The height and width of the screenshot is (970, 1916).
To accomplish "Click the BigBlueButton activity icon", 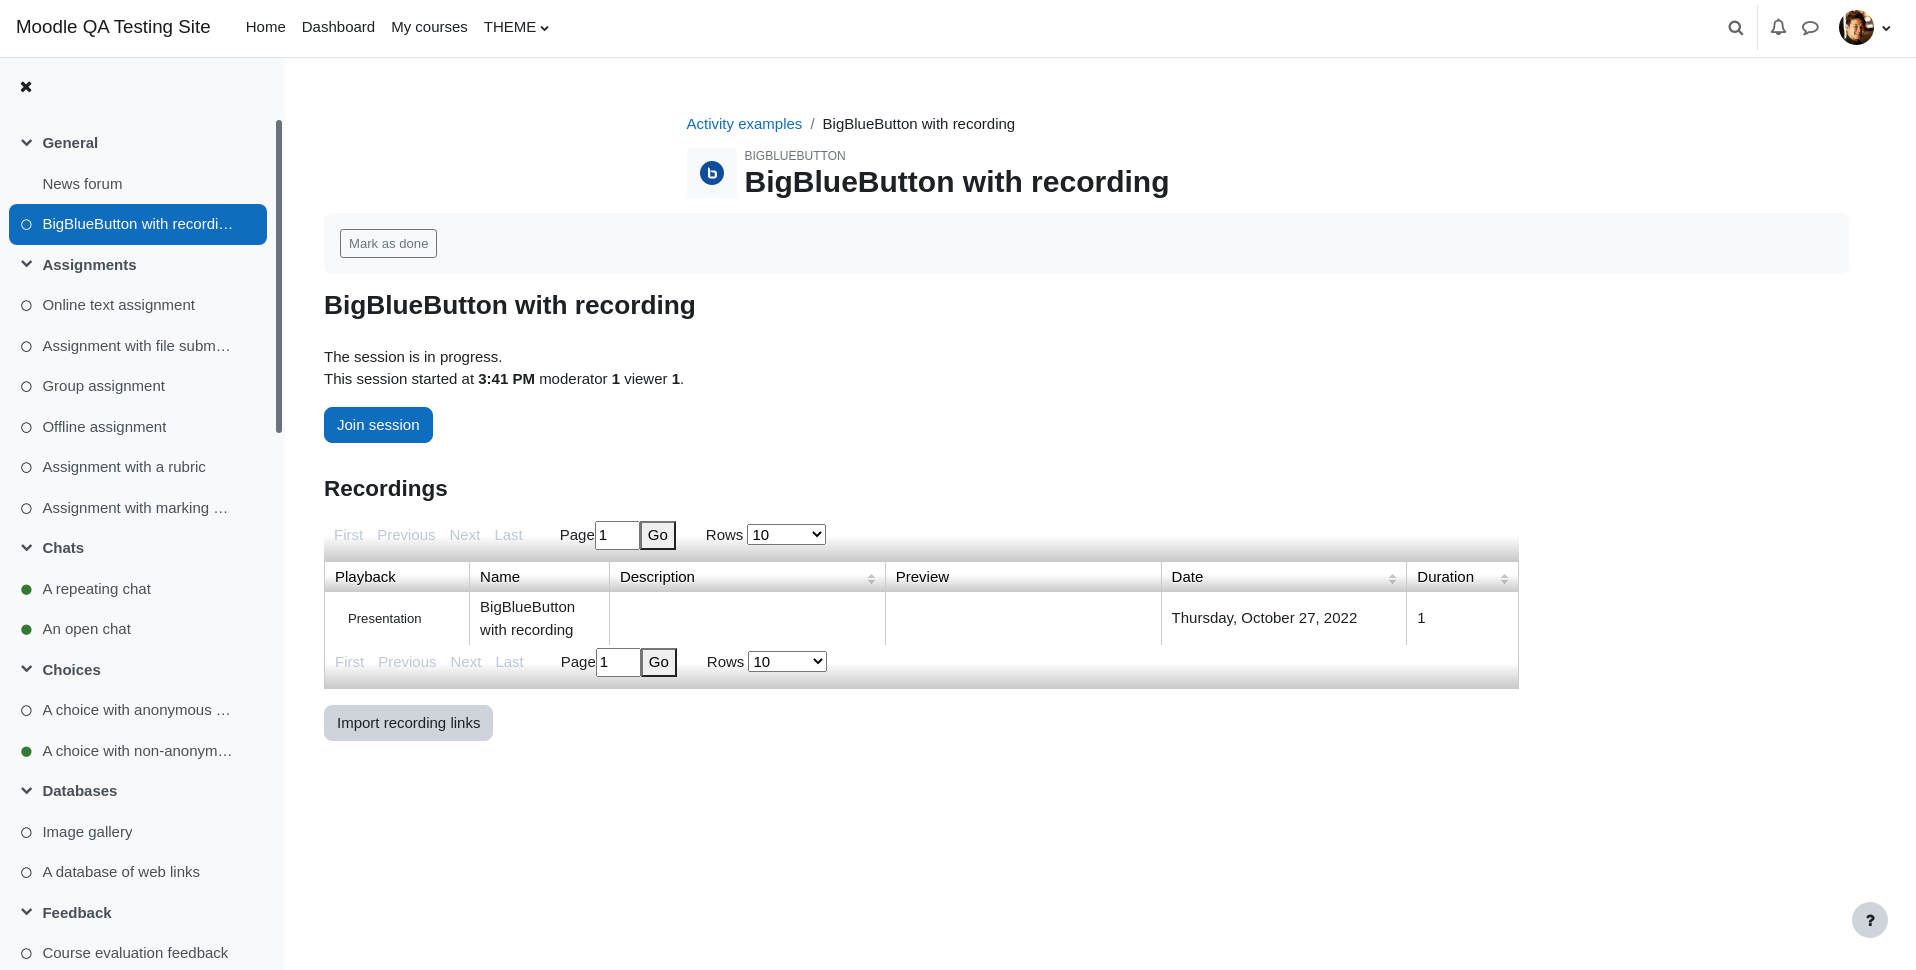I will point(712,173).
